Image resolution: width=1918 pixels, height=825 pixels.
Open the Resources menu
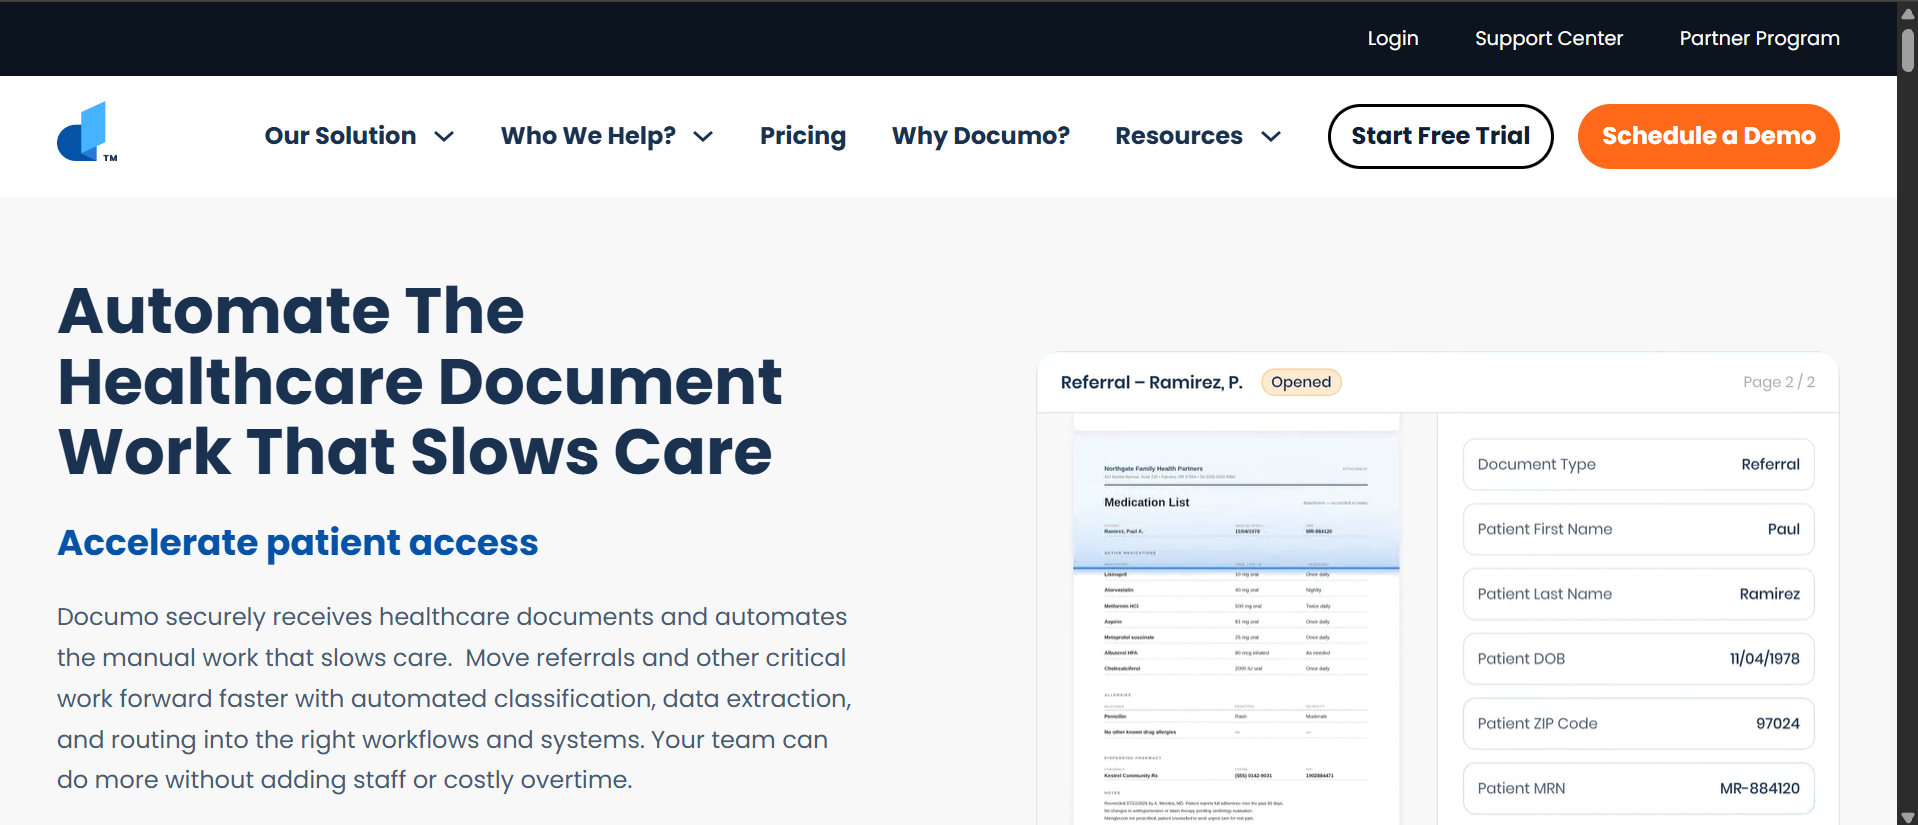point(1179,136)
